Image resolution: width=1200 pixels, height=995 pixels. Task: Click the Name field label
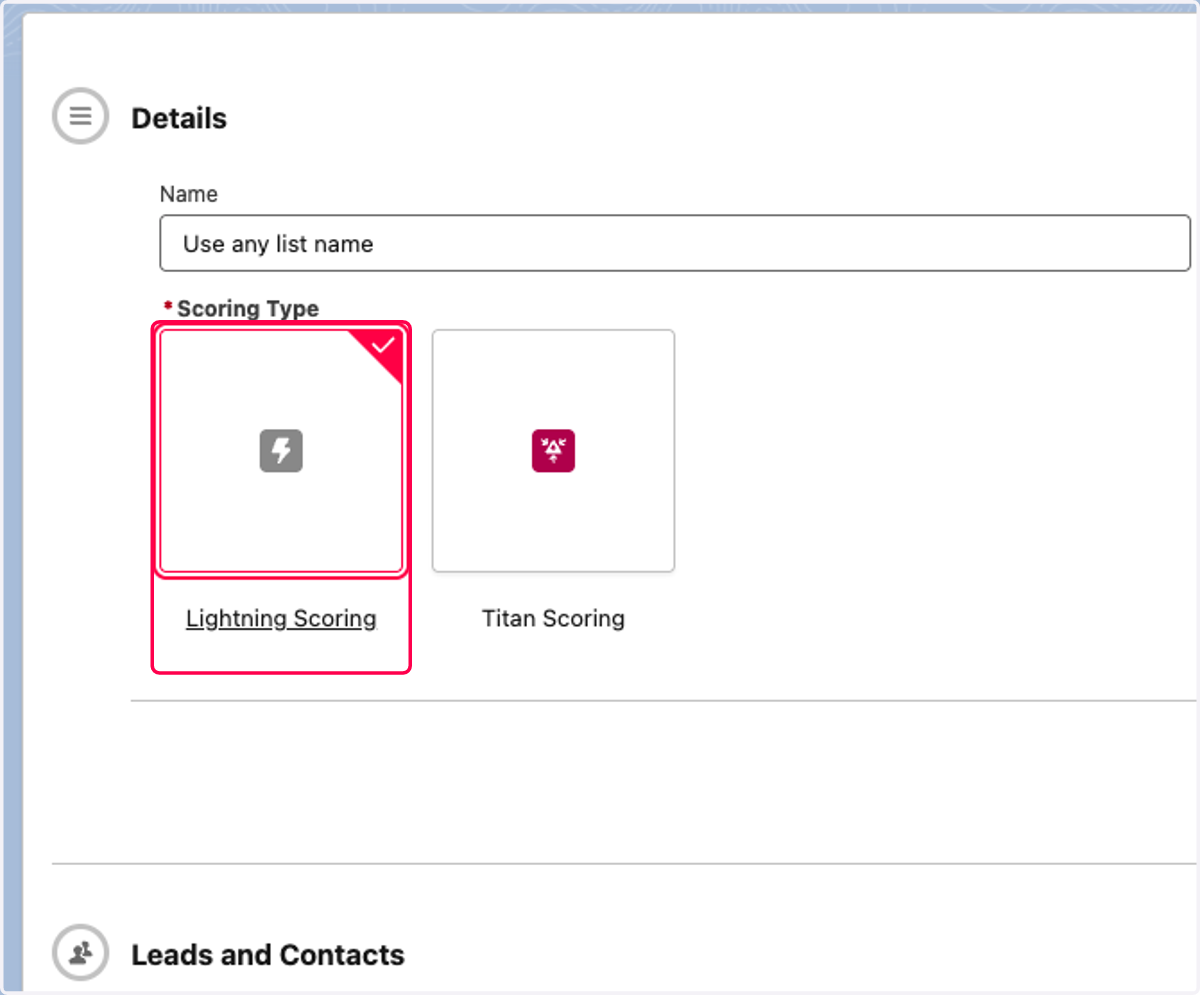189,194
